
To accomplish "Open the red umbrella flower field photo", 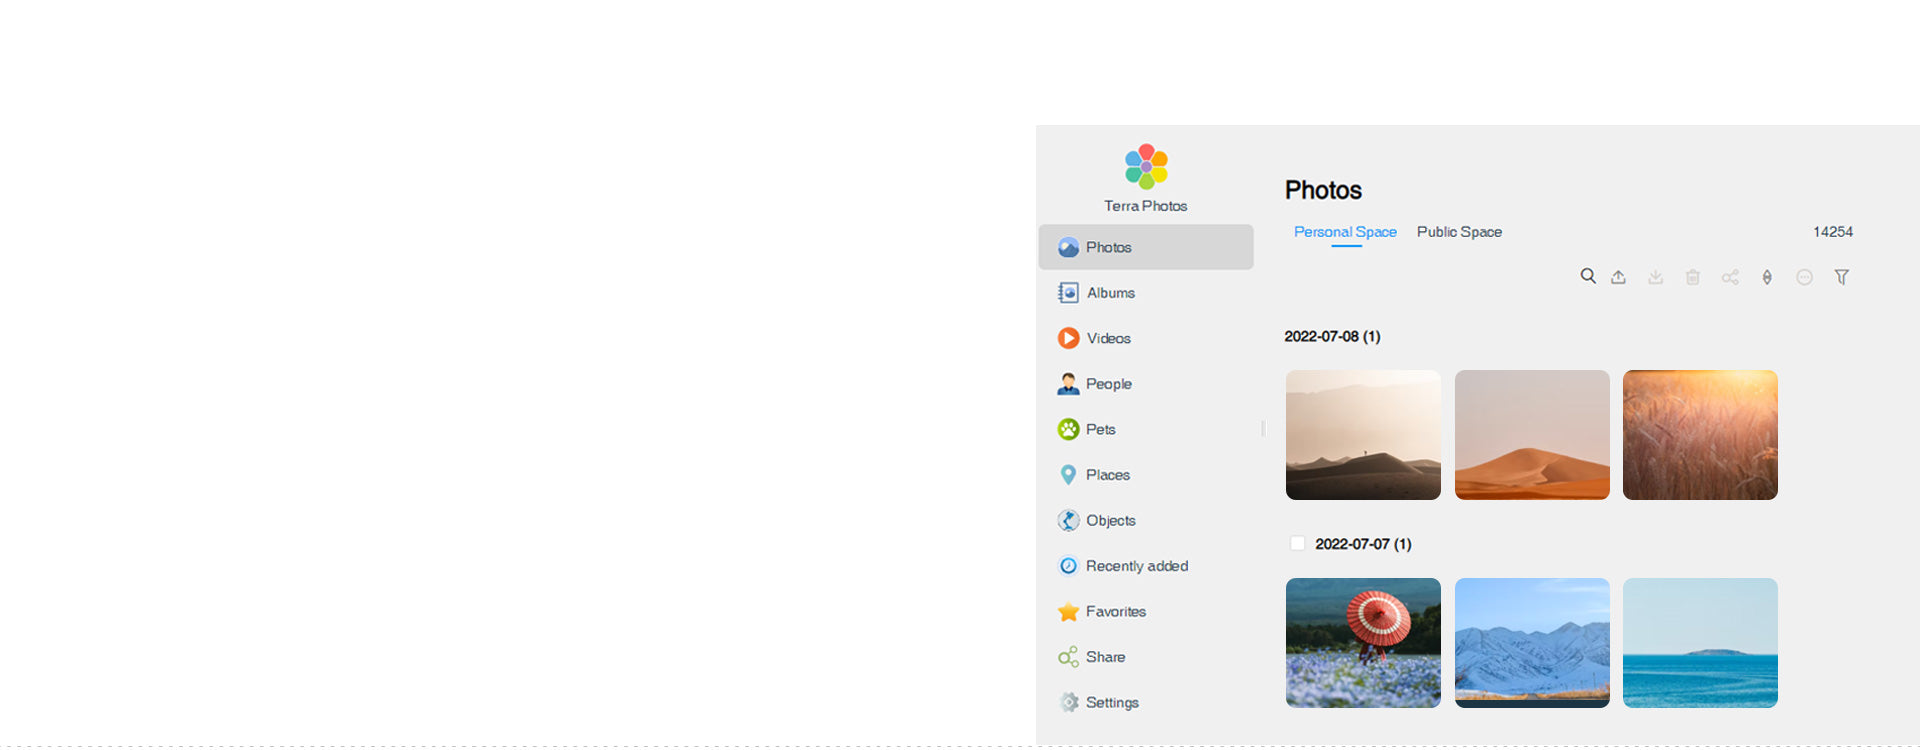I will click(1363, 643).
